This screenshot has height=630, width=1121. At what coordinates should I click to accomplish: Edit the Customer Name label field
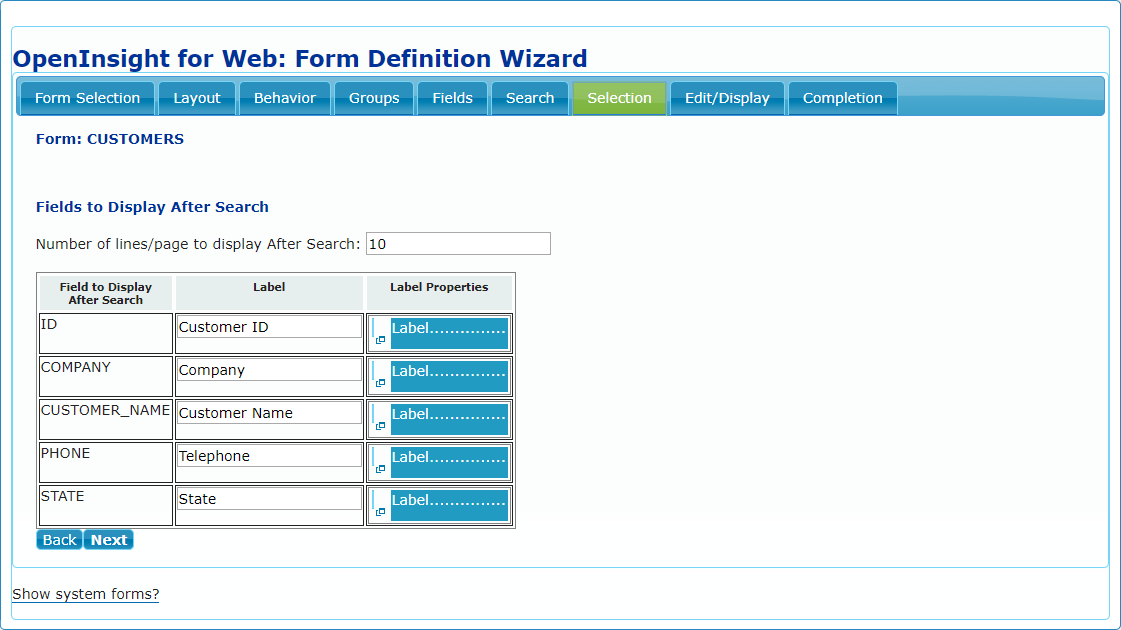point(270,413)
